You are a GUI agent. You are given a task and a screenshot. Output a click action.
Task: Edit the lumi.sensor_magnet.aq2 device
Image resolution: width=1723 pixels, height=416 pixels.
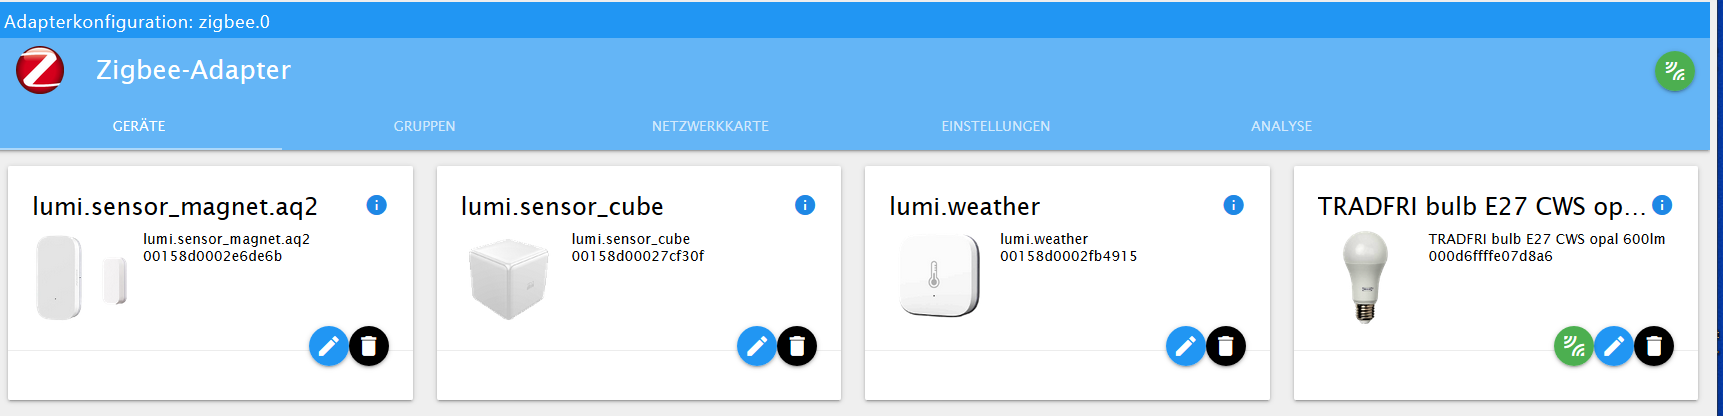328,346
